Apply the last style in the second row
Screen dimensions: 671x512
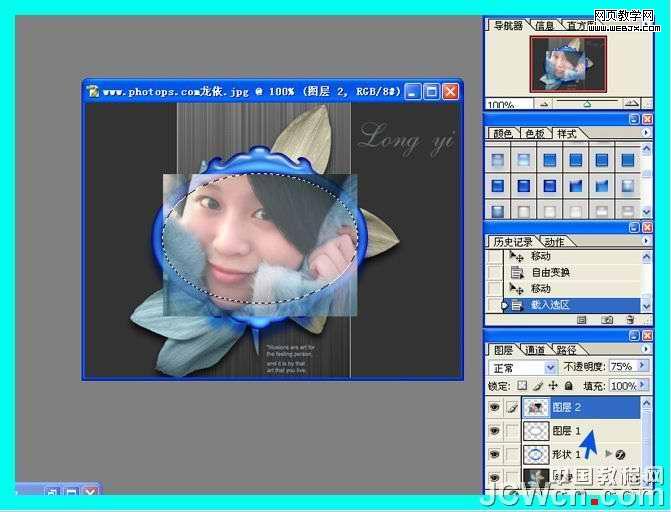(627, 186)
